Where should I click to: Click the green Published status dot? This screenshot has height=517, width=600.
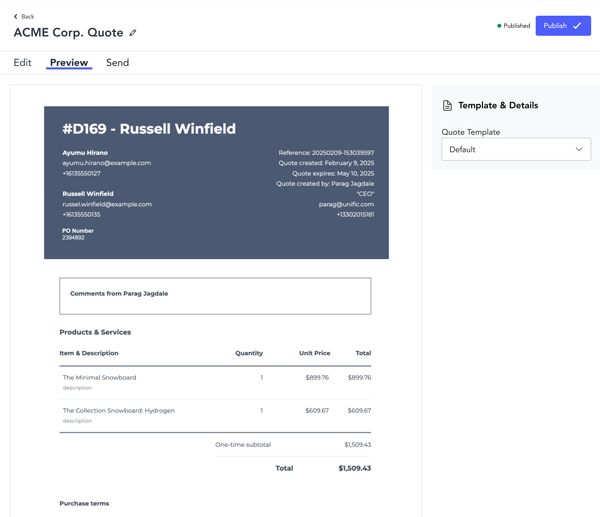tap(499, 26)
